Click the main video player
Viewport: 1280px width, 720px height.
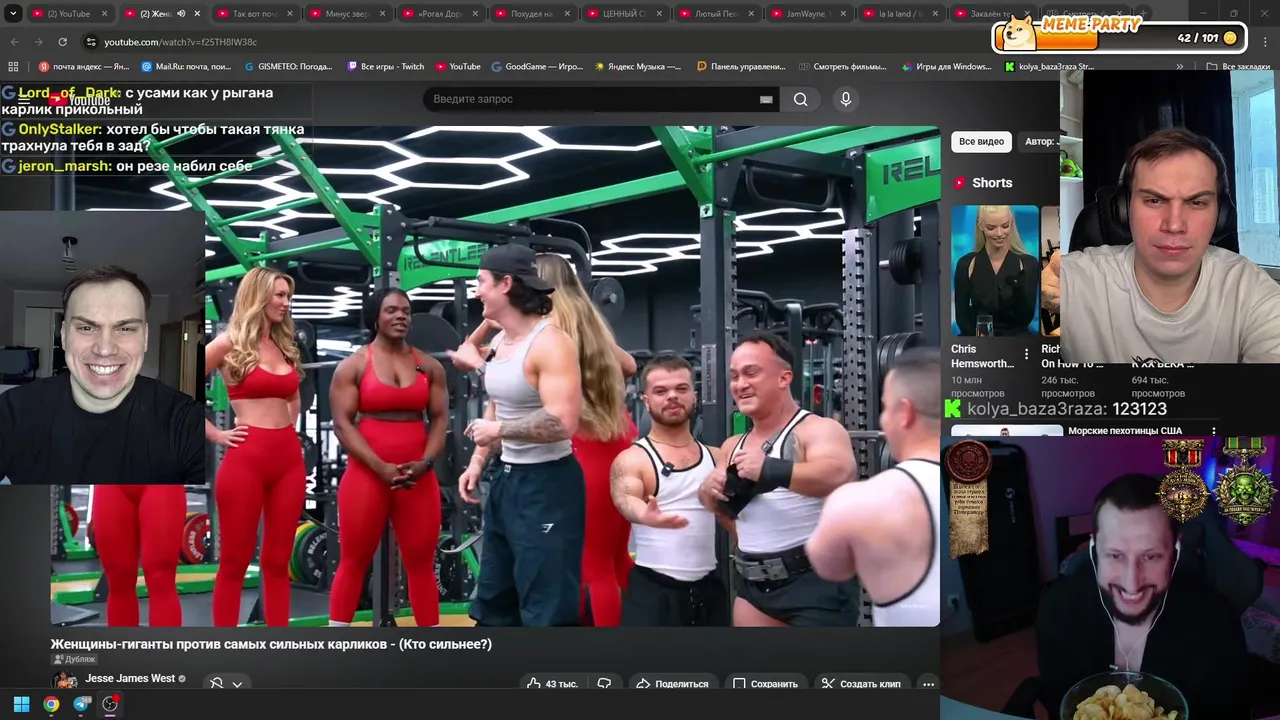pyautogui.click(x=495, y=376)
